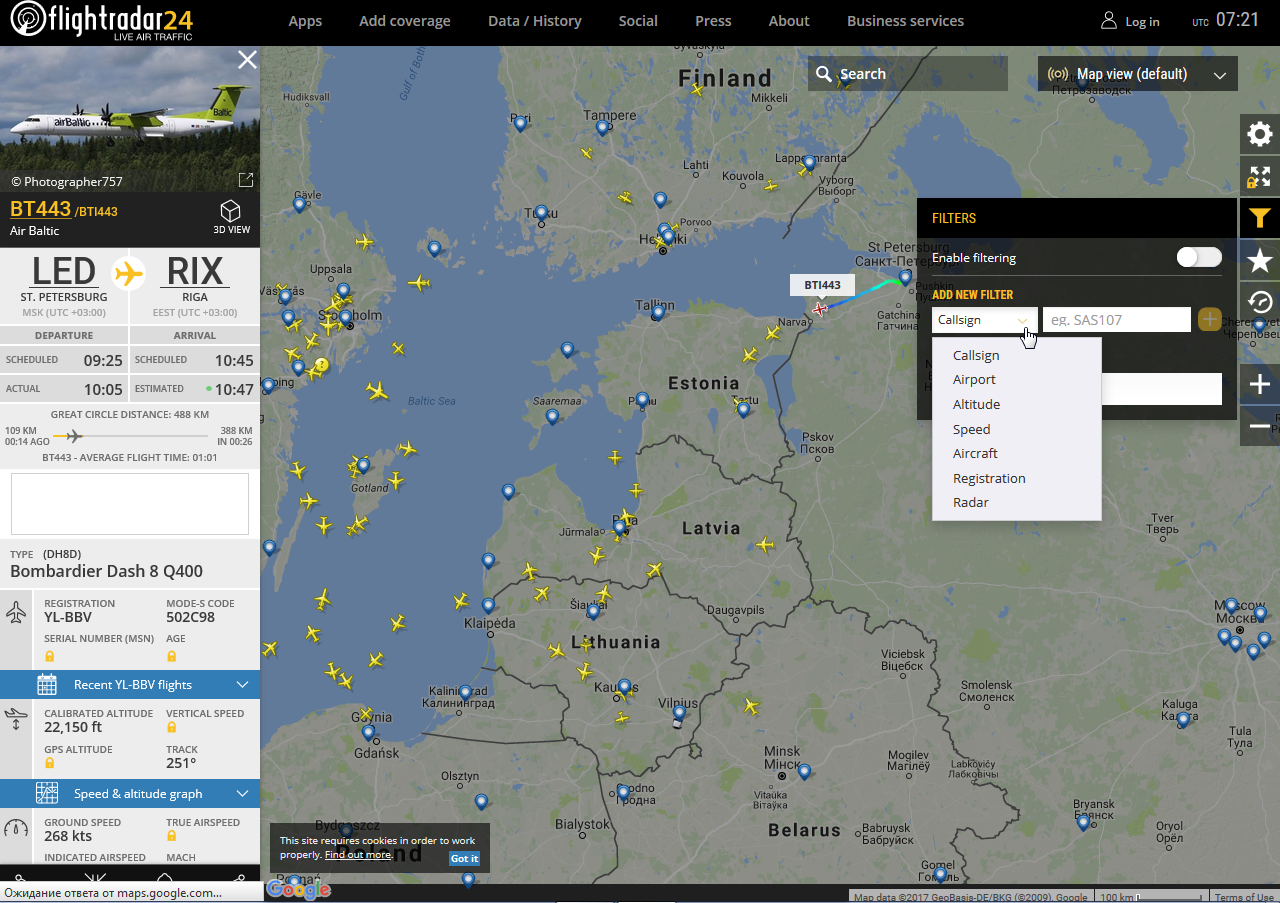Click the Log in user icon

1108,21
